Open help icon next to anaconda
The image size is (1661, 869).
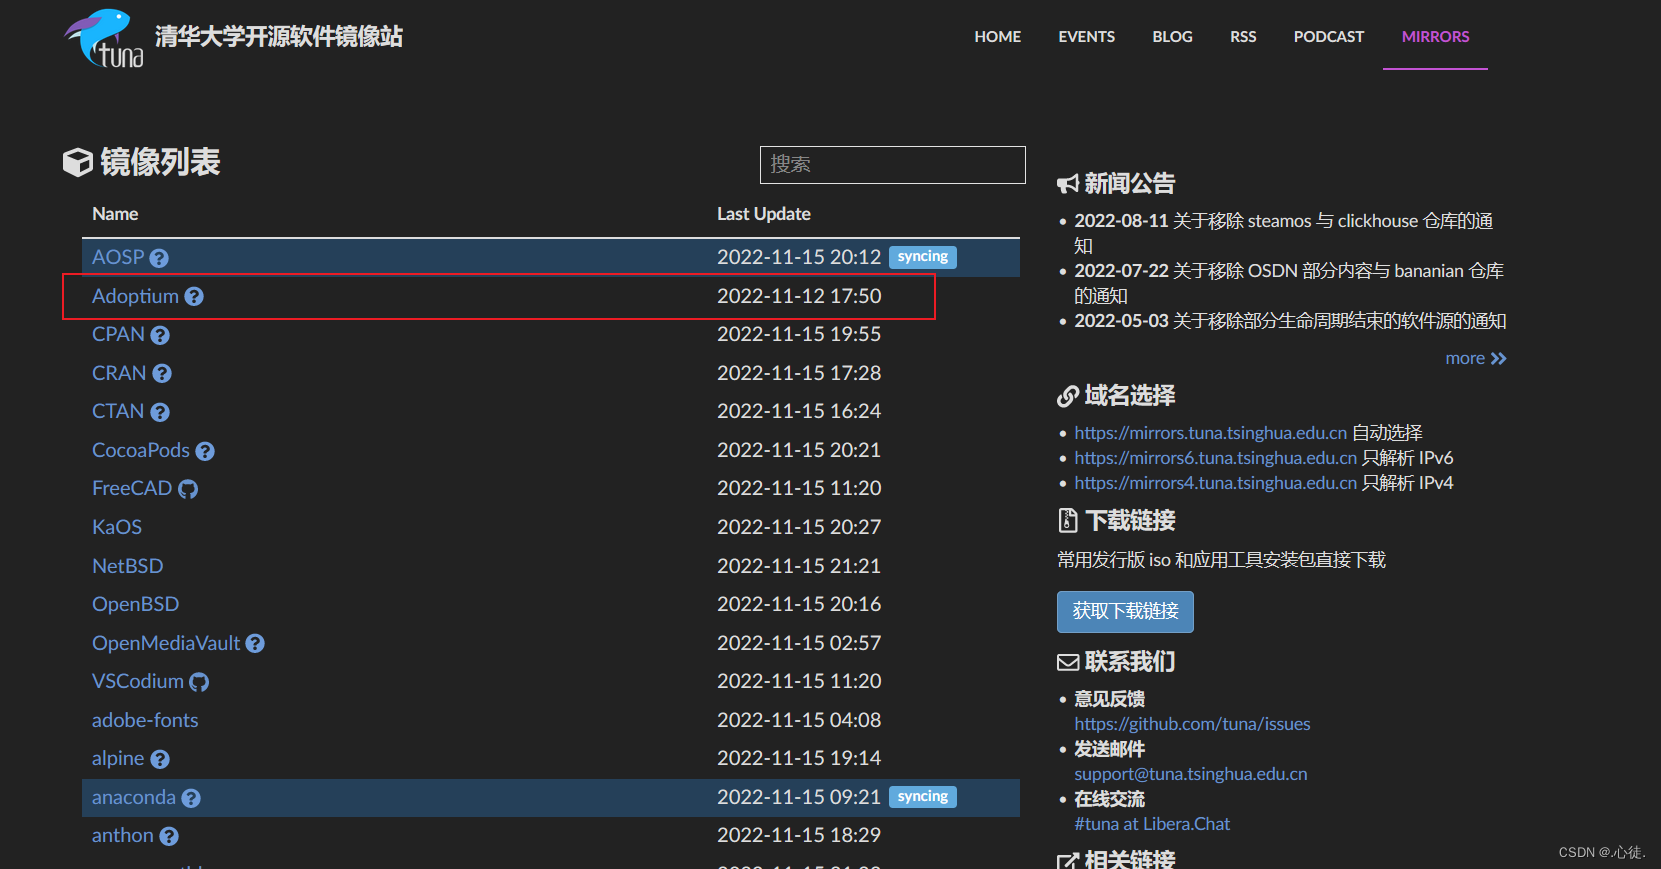[x=191, y=798]
